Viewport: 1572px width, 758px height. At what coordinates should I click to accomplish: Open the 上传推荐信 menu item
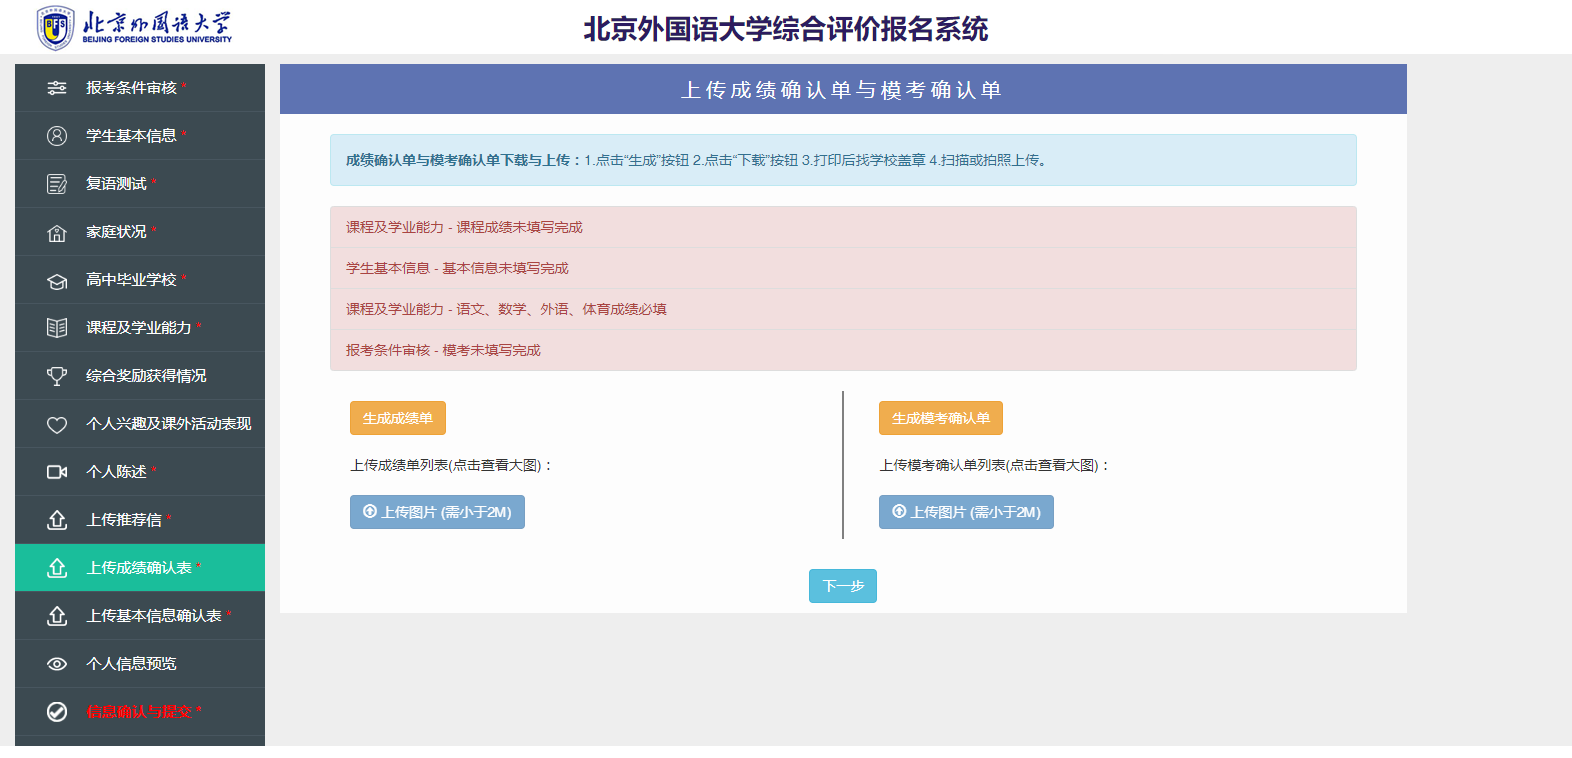pos(140,520)
